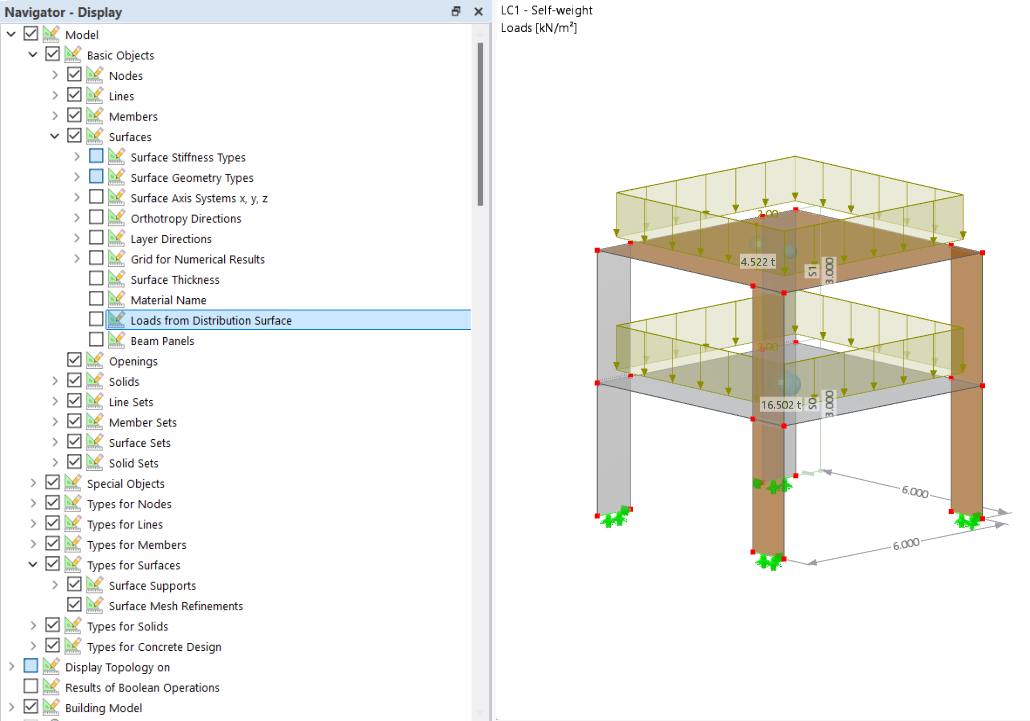Click the icon next to Layer Directions
1030x721 pixels.
116,238
